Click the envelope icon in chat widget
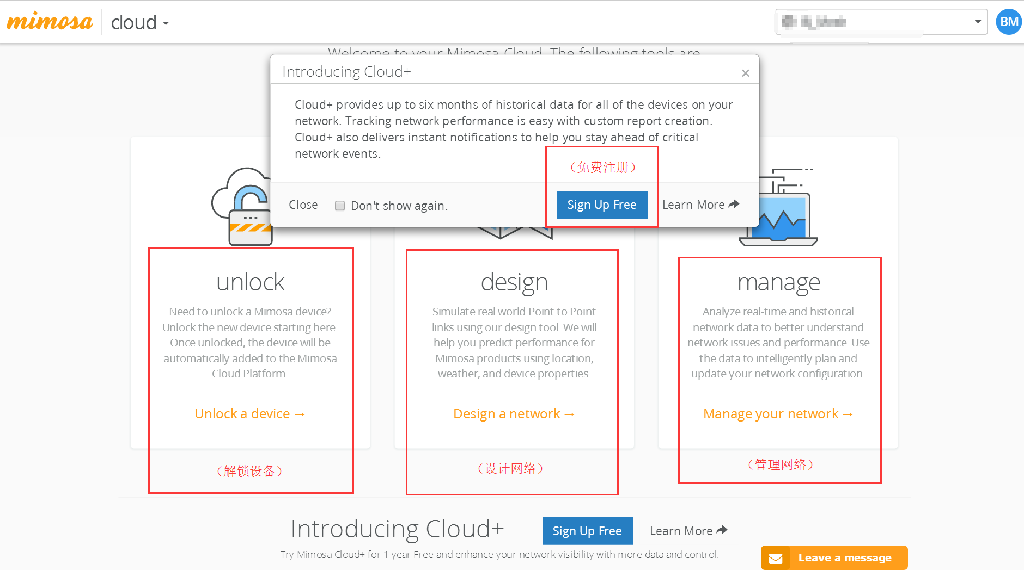Image resolution: width=1024 pixels, height=570 pixels. [775, 558]
